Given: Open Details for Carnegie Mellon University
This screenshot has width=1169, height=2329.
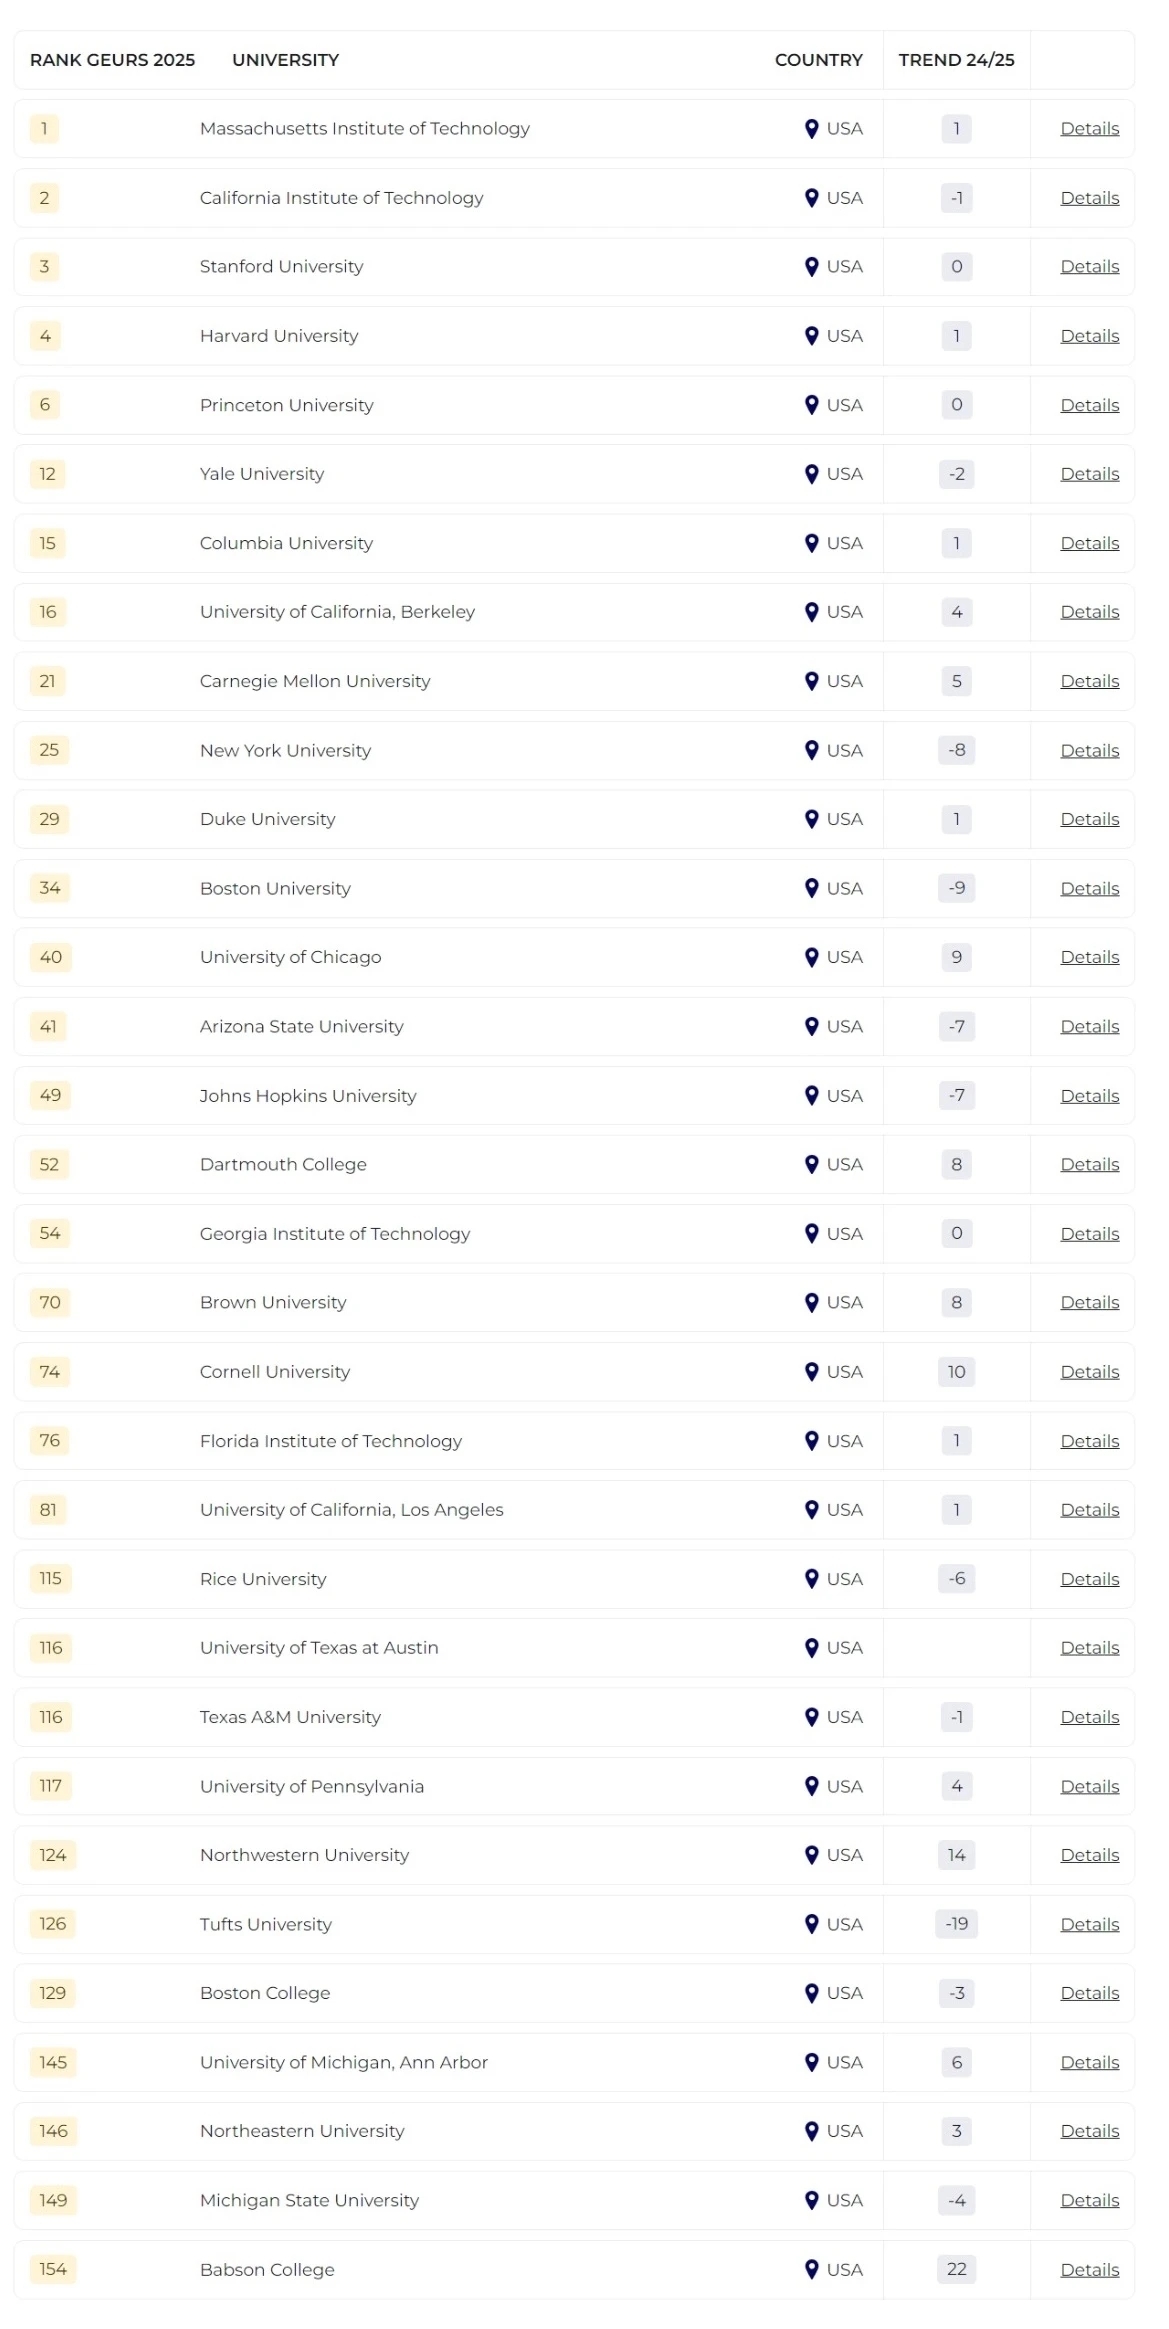Looking at the screenshot, I should click(1088, 681).
